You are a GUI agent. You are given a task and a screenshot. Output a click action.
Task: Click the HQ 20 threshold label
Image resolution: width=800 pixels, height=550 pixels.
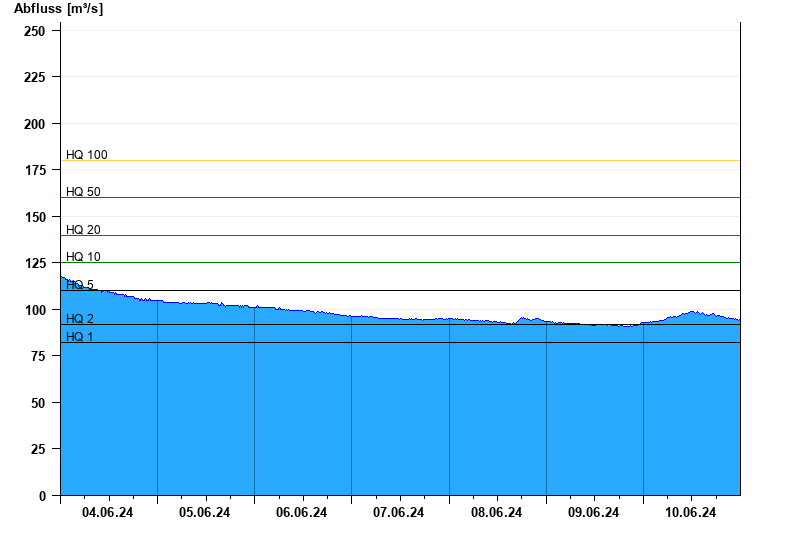tap(83, 230)
